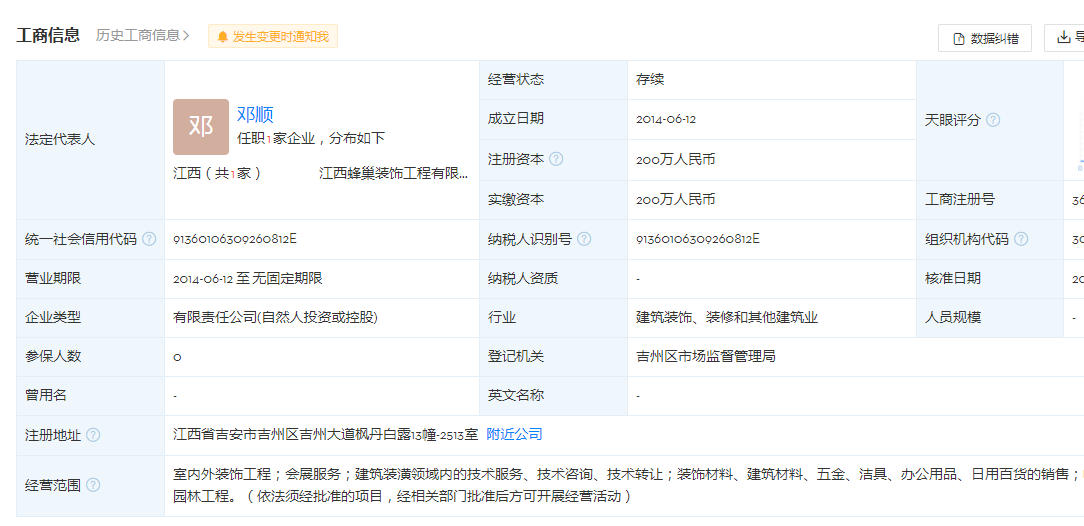The width and height of the screenshot is (1084, 526).
Task: Click the 吉州区市场监督管理局 registration authority text
Action: pos(706,356)
